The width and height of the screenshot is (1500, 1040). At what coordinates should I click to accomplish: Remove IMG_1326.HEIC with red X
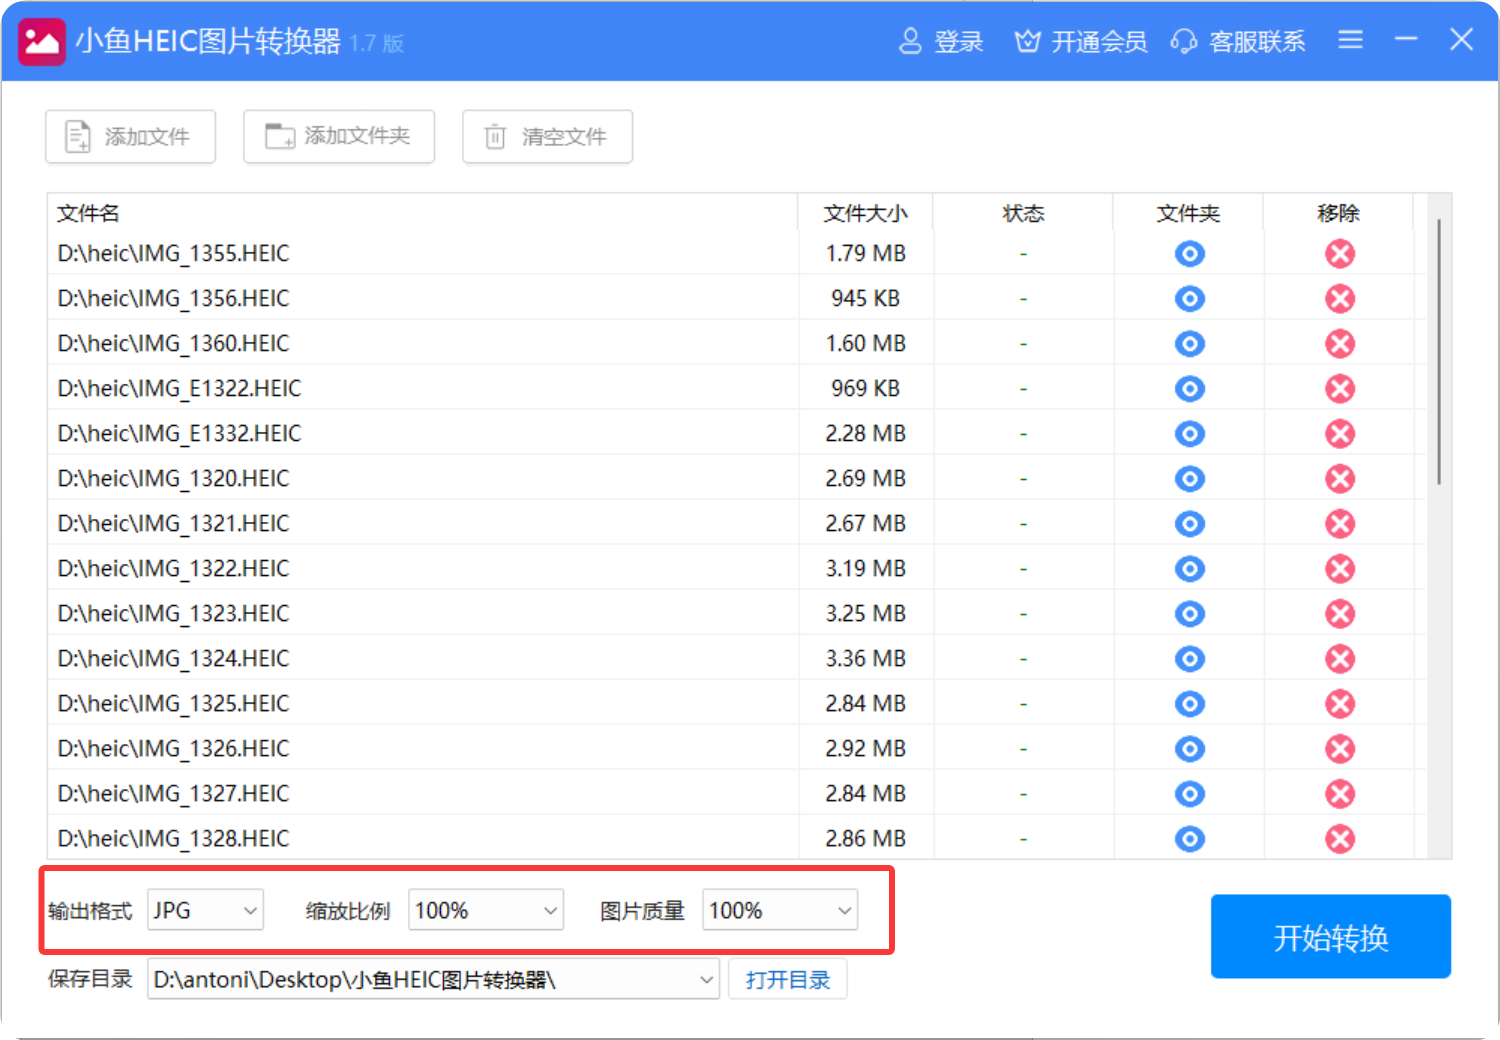(x=1340, y=749)
